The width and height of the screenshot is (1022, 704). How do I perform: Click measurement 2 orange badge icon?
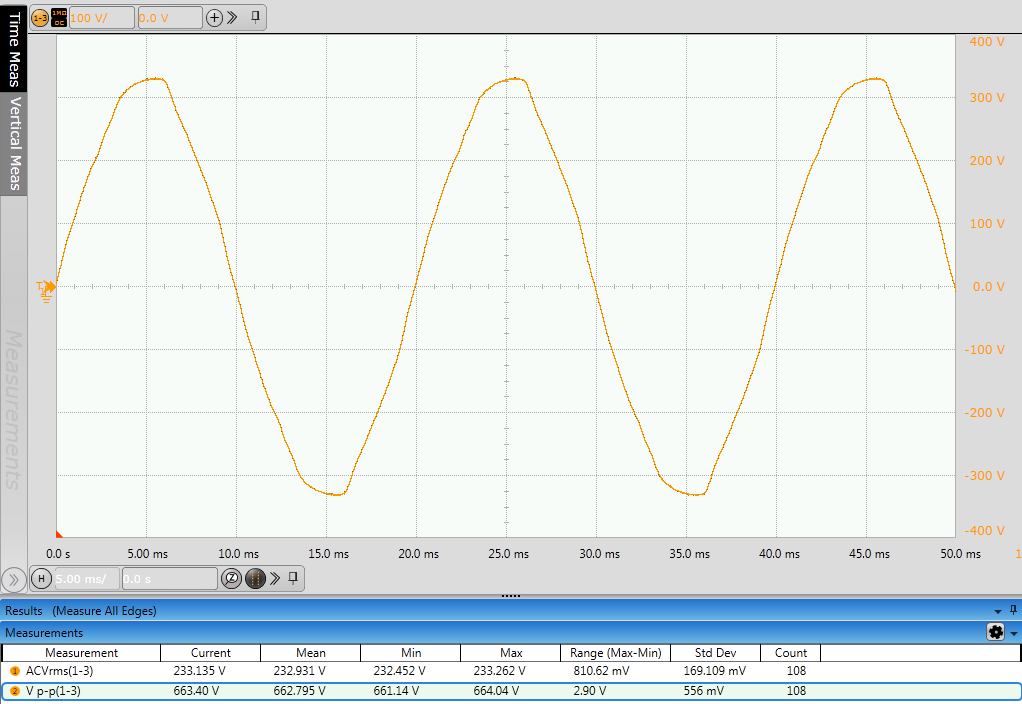[15, 691]
